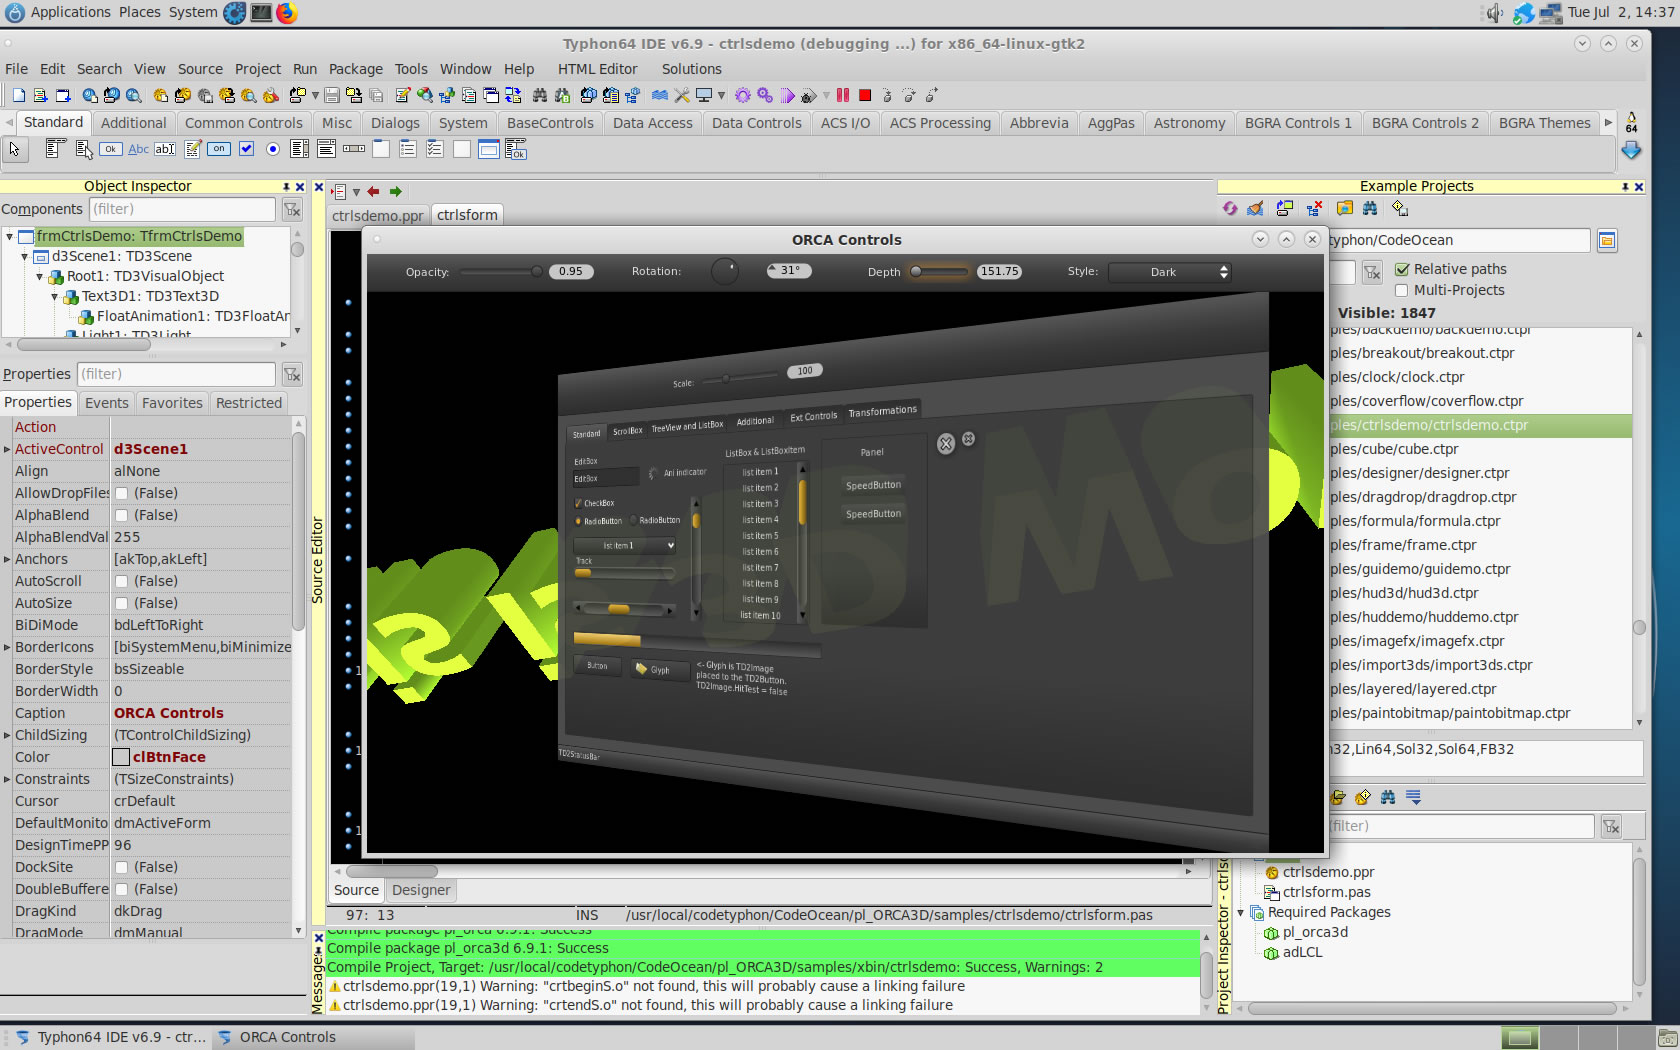The width and height of the screenshot is (1680, 1050).
Task: Select the cube/cube.ctpr example project
Action: point(1480,449)
